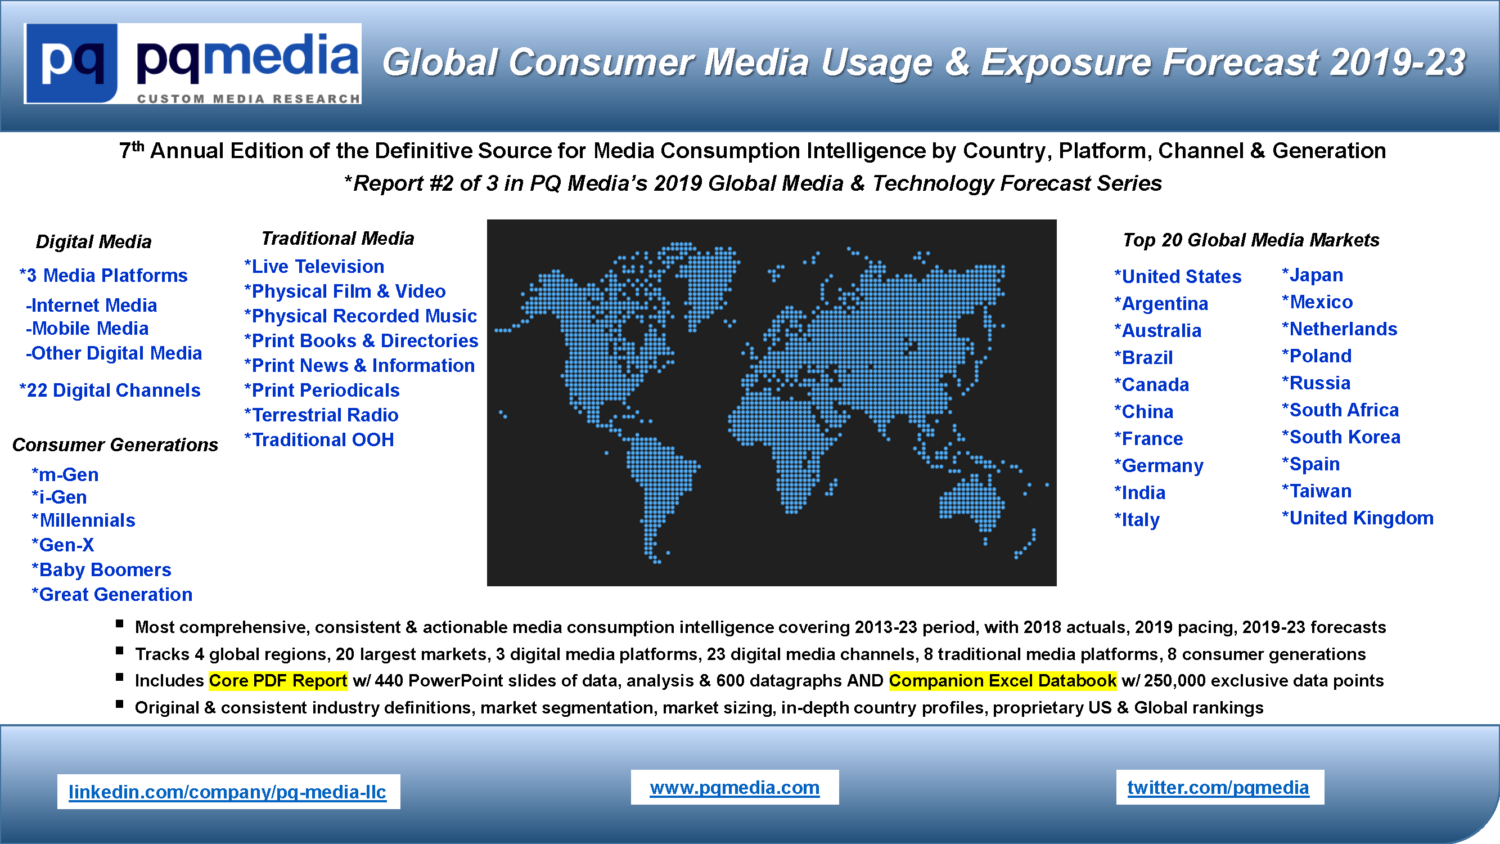Click the 'Most comprehensive, consistent & actionable' bullet
The height and width of the screenshot is (844, 1500).
[760, 628]
